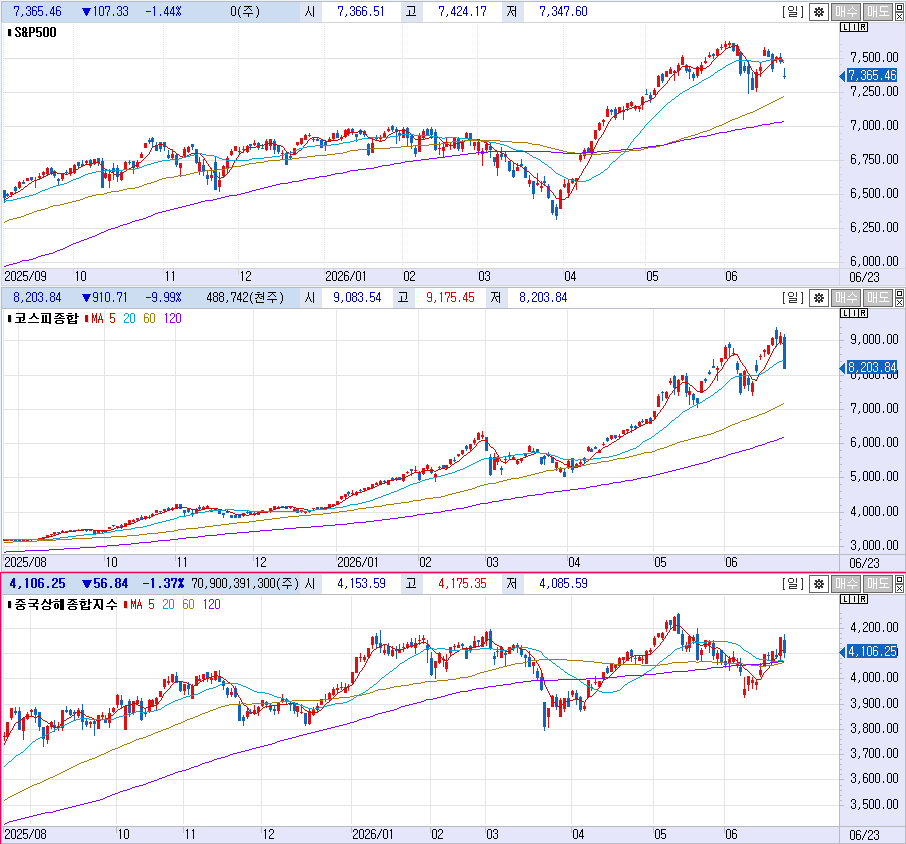Click 코스피 volume 488,742(천주)
This screenshot has height=844, width=906.
[x=245, y=298]
